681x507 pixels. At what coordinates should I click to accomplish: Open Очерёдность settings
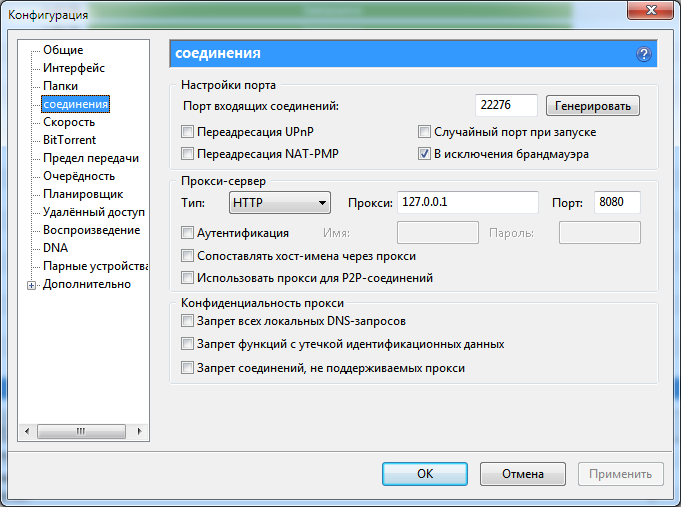[x=79, y=176]
